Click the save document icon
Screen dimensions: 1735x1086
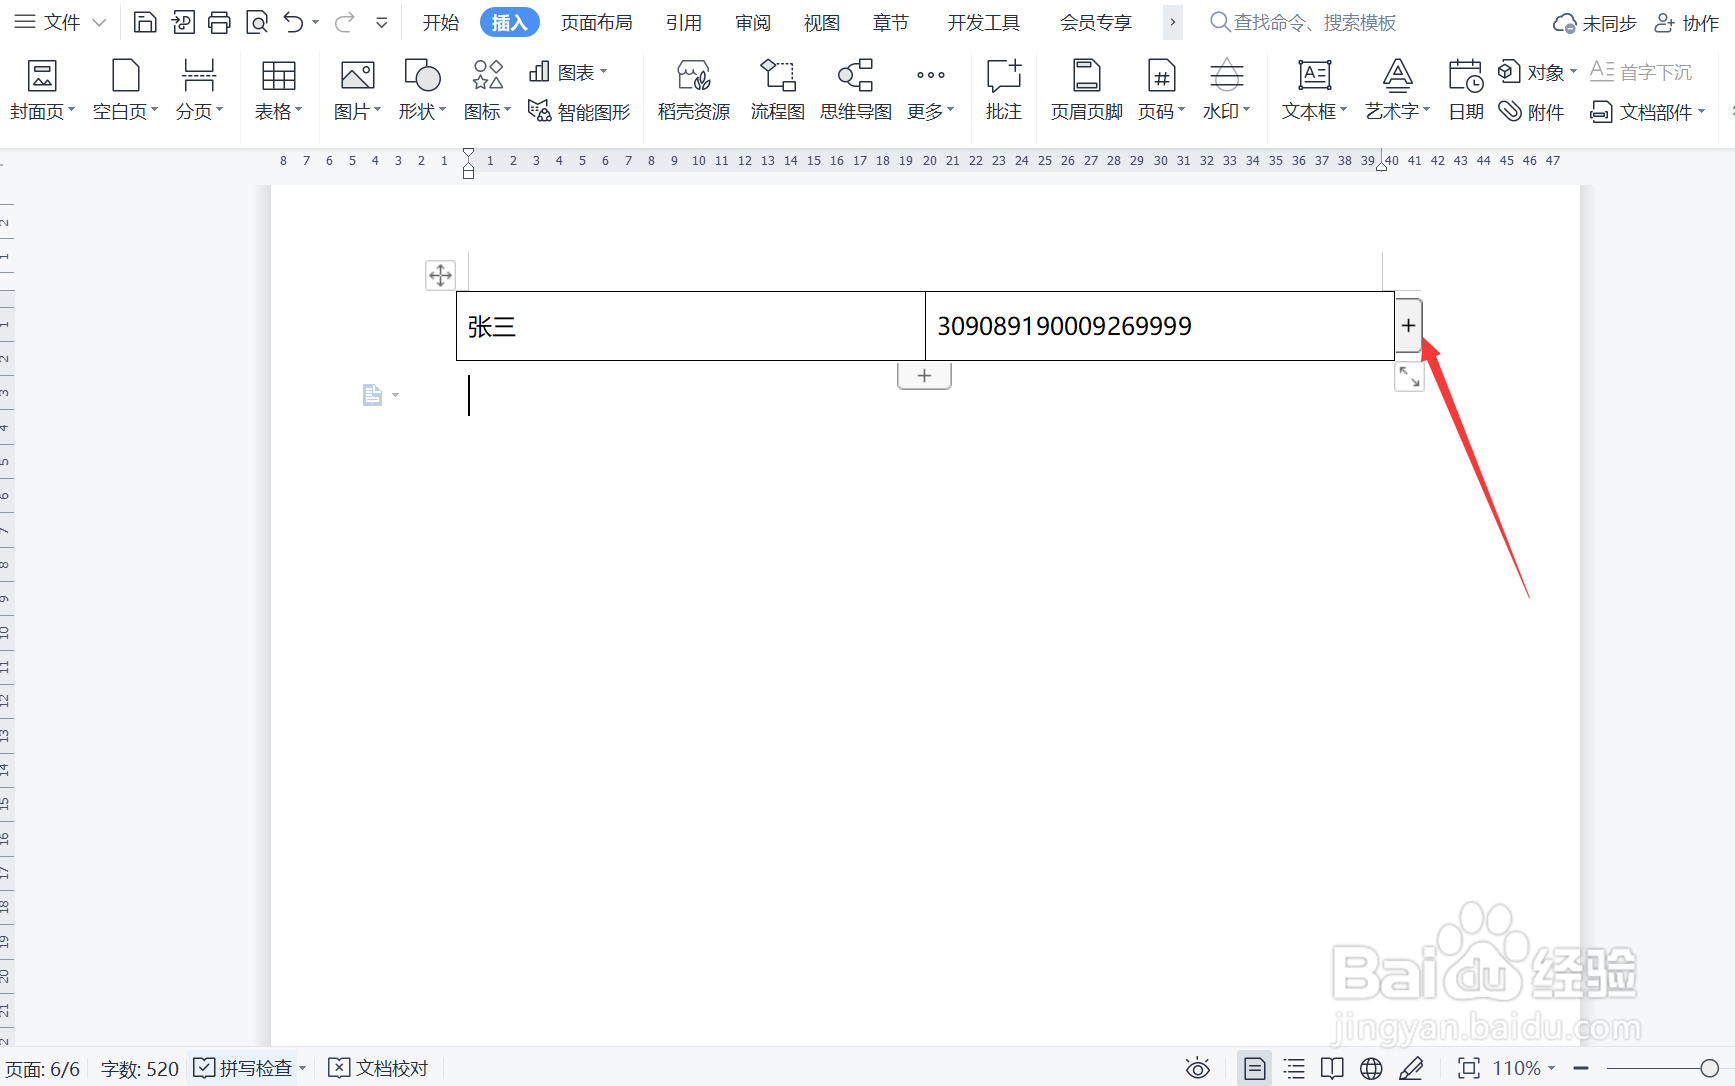145,22
